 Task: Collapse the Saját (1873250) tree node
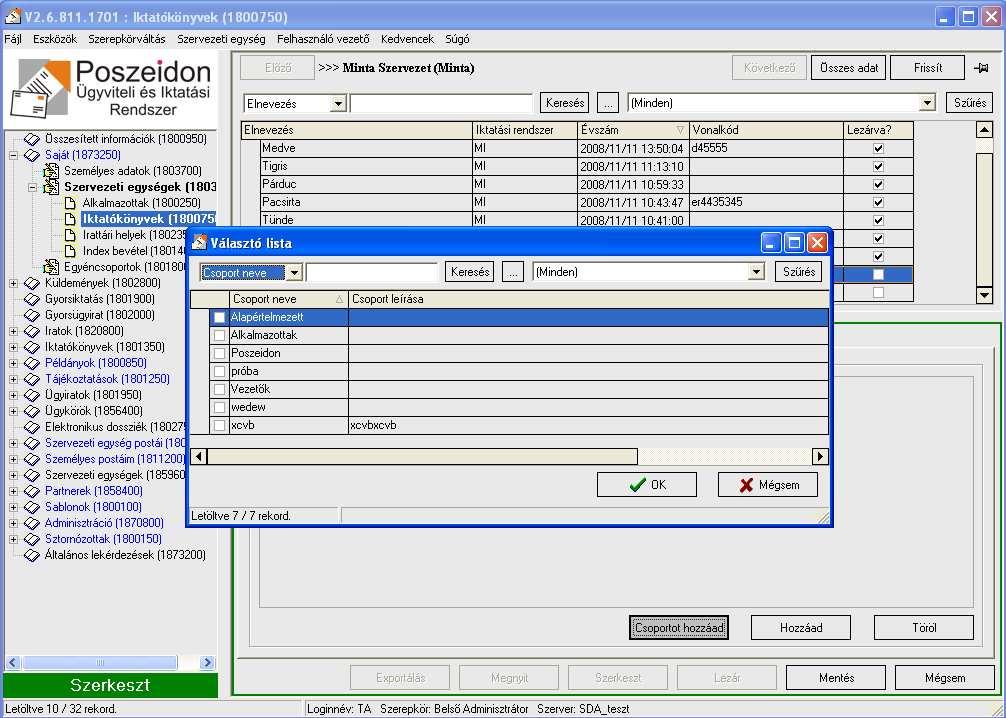(13, 155)
